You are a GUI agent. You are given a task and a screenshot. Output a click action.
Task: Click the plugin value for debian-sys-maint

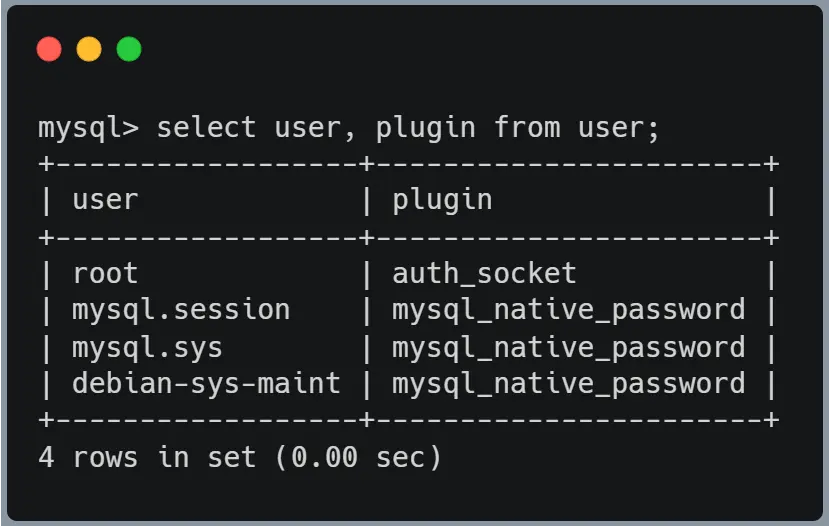568,383
